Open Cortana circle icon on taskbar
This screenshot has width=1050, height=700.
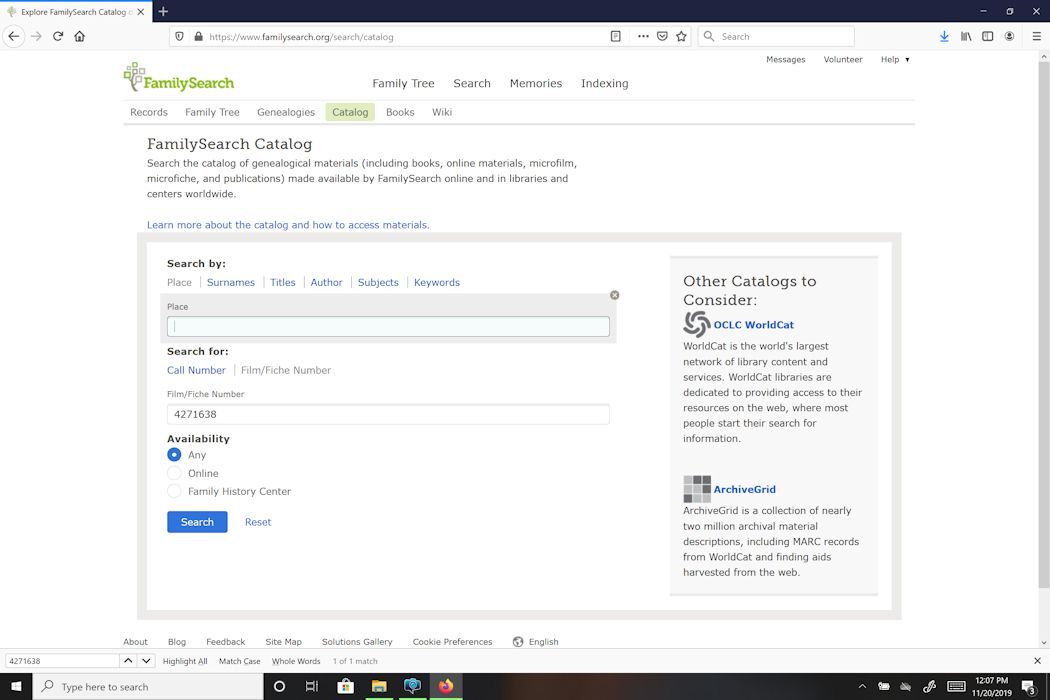coord(279,687)
